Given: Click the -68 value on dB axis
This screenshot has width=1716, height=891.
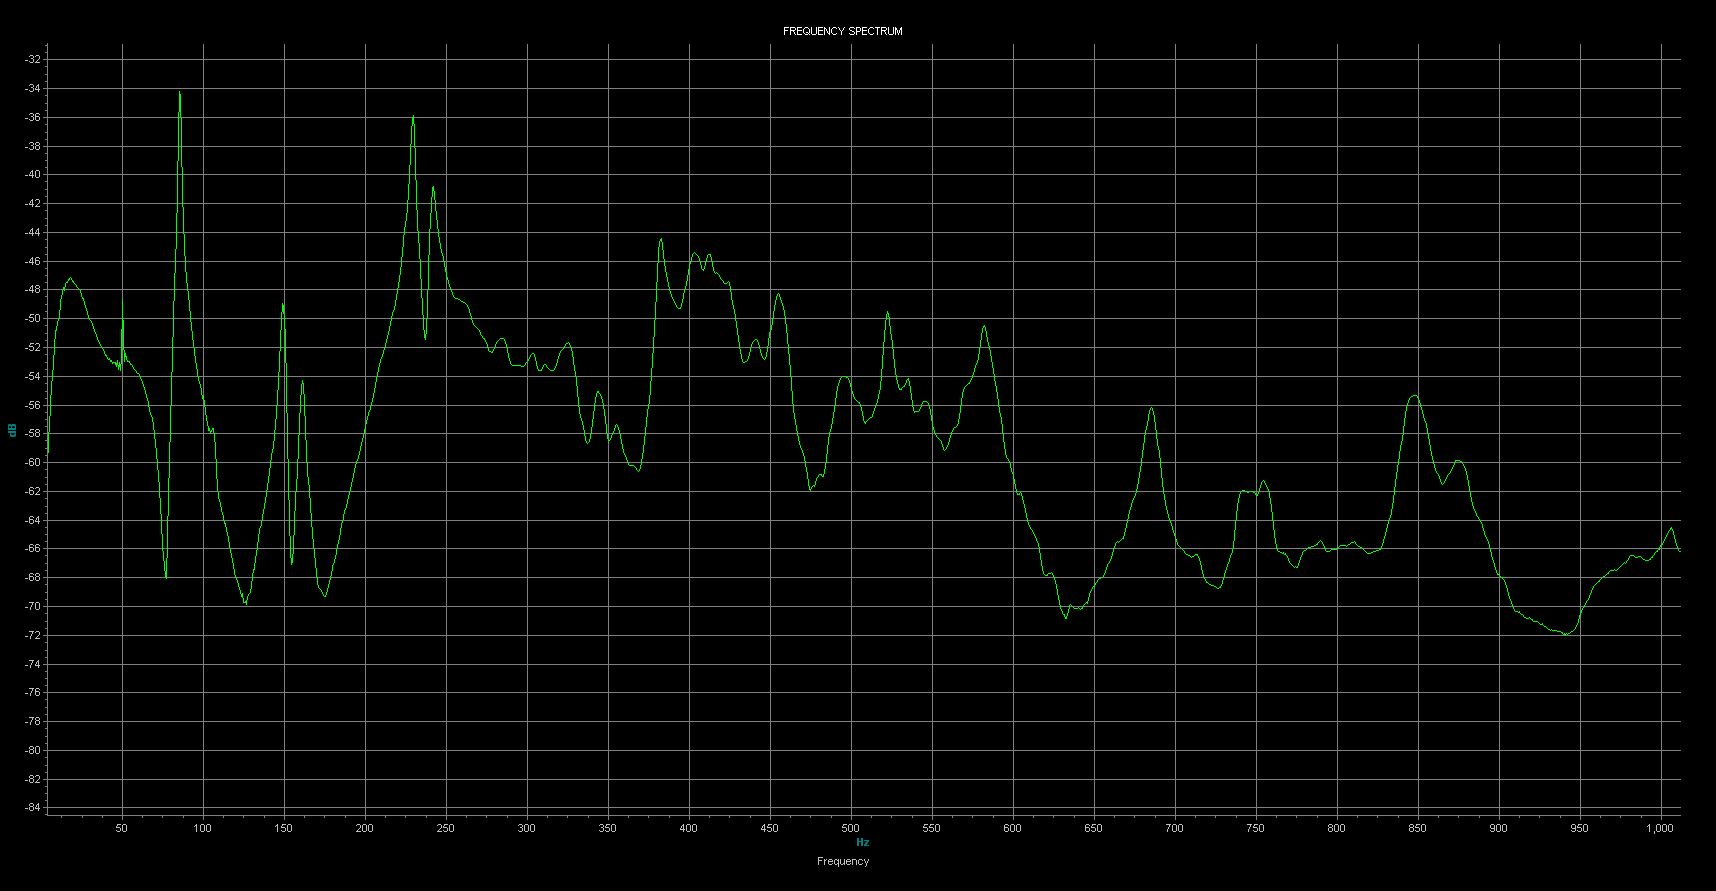Looking at the screenshot, I should pos(33,578).
